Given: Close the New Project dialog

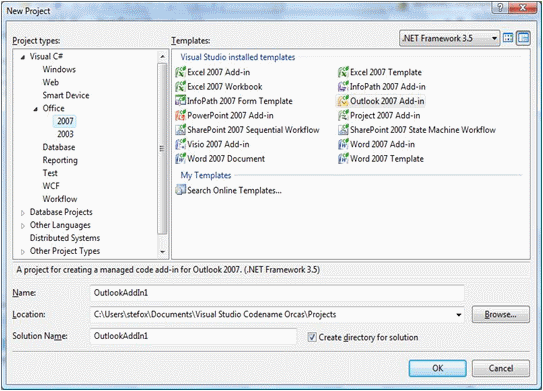Looking at the screenshot, I should (523, 8).
